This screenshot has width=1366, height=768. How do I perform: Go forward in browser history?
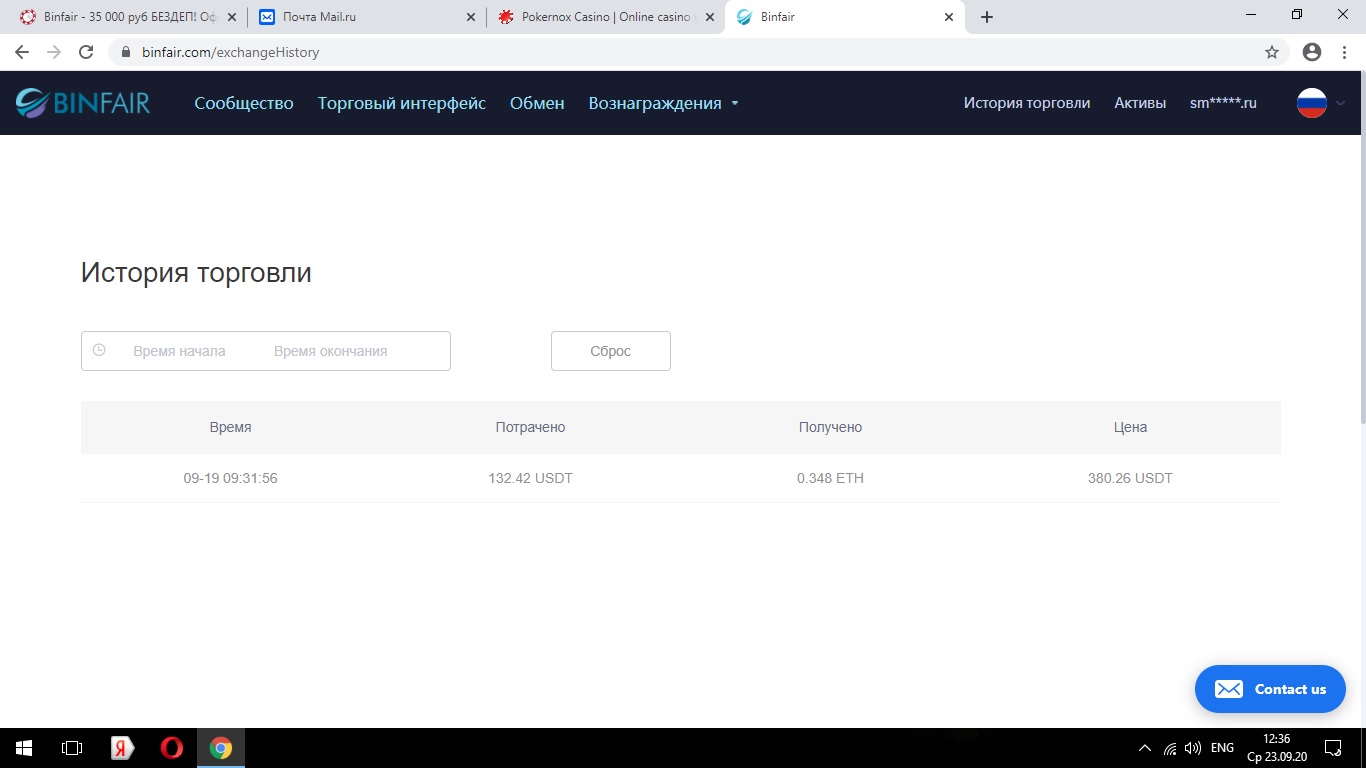(x=54, y=52)
